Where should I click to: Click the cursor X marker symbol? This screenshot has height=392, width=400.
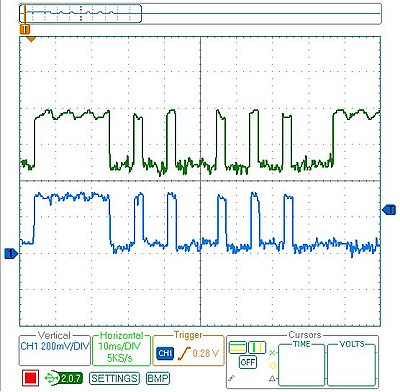coord(272,353)
